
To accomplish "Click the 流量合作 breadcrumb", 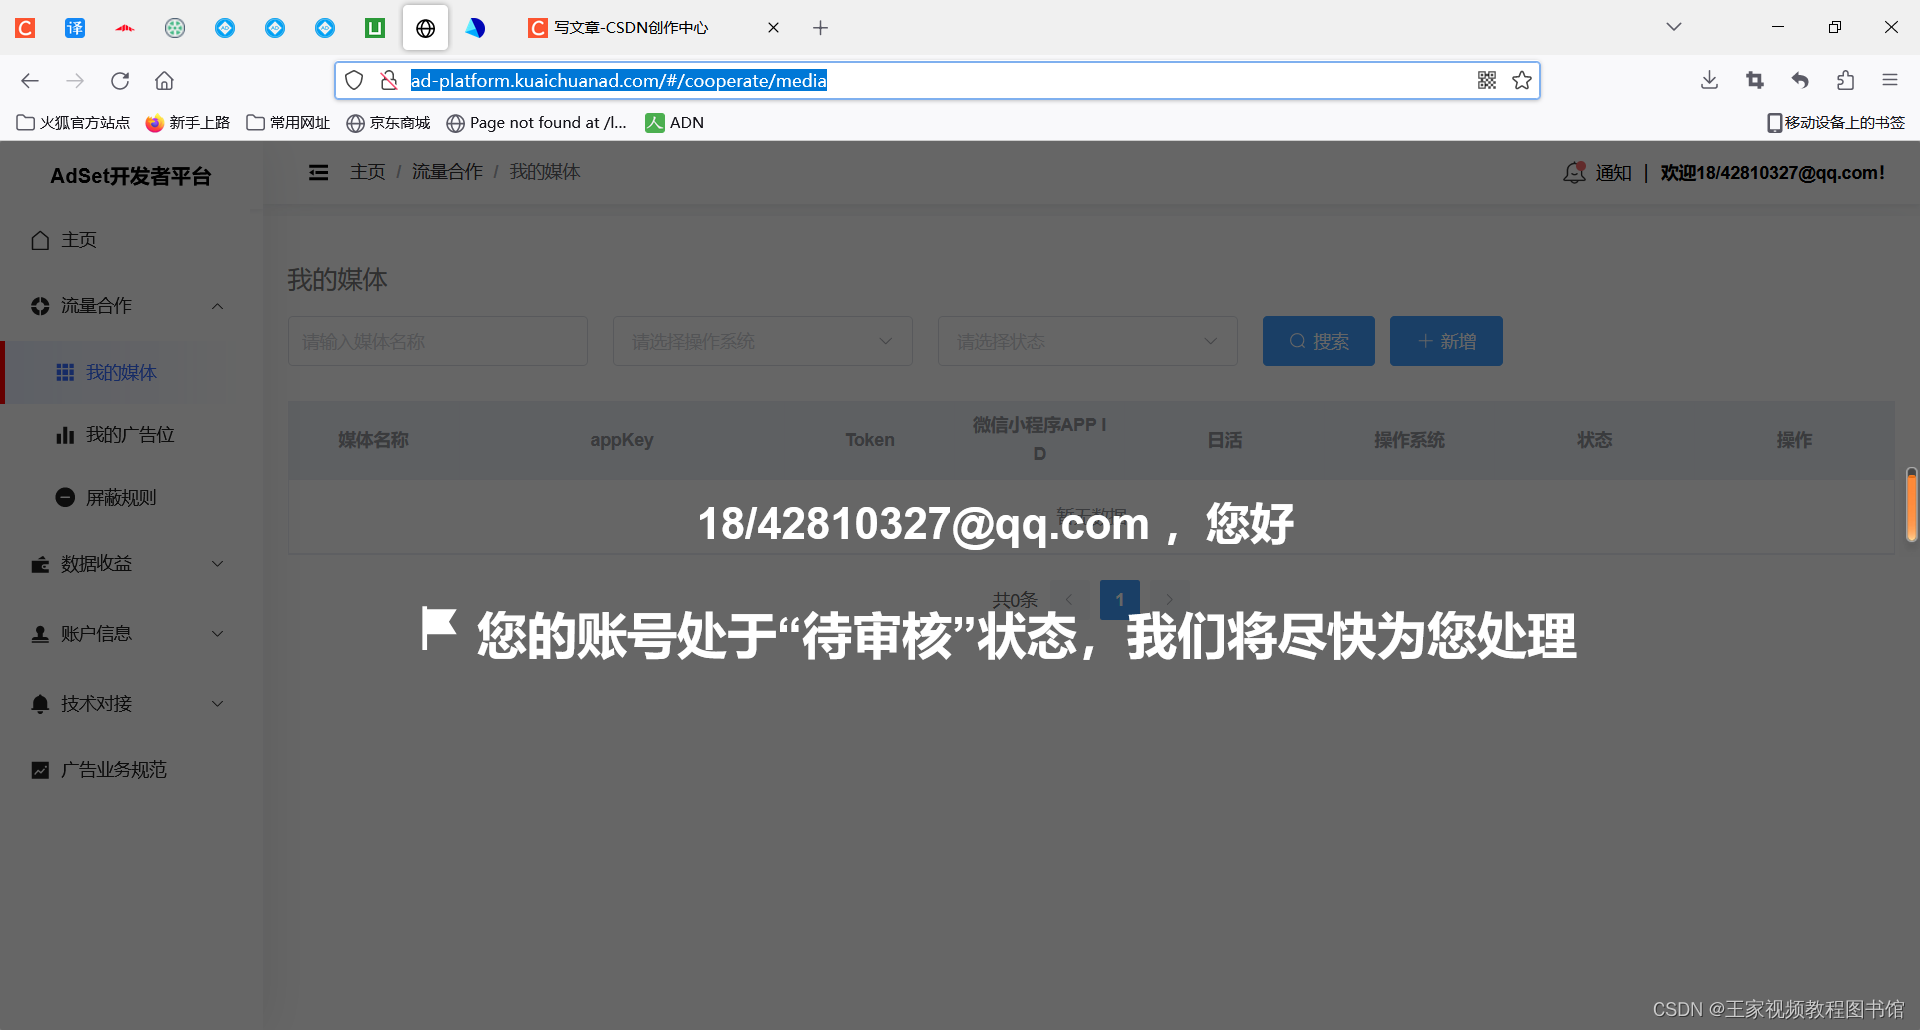I will coord(447,172).
